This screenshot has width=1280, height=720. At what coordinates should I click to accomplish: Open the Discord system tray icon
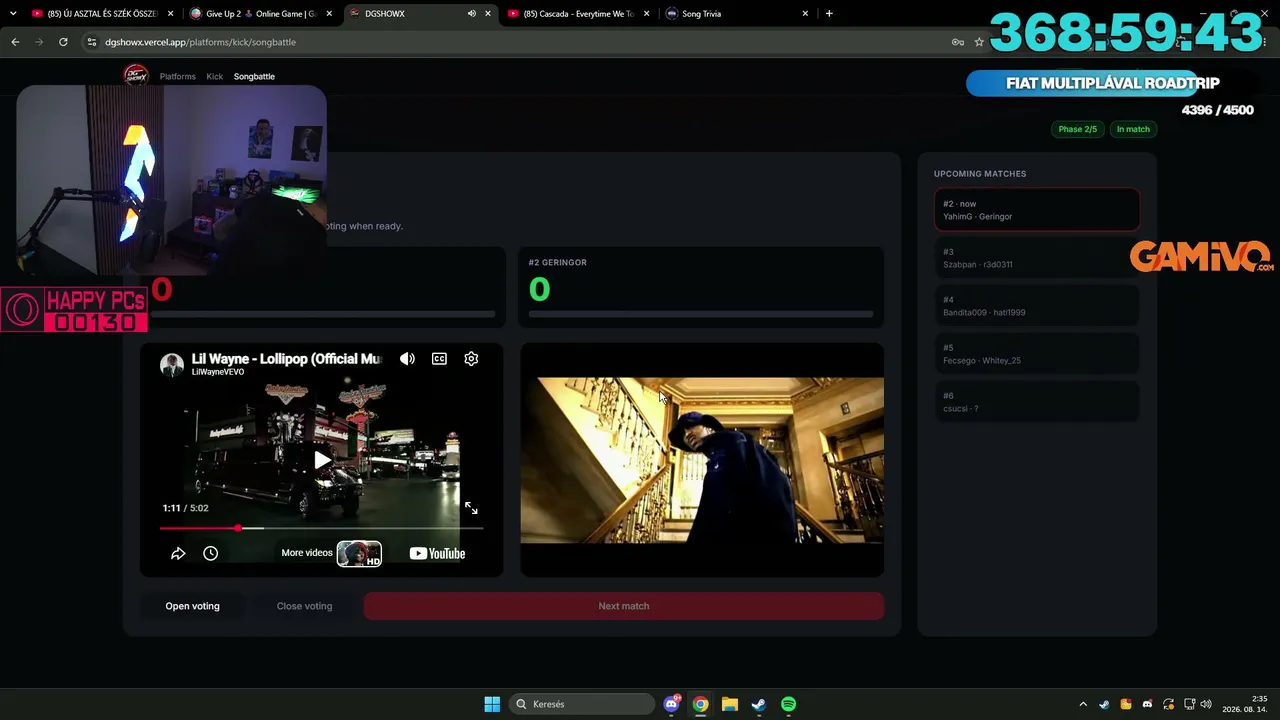(1147, 704)
